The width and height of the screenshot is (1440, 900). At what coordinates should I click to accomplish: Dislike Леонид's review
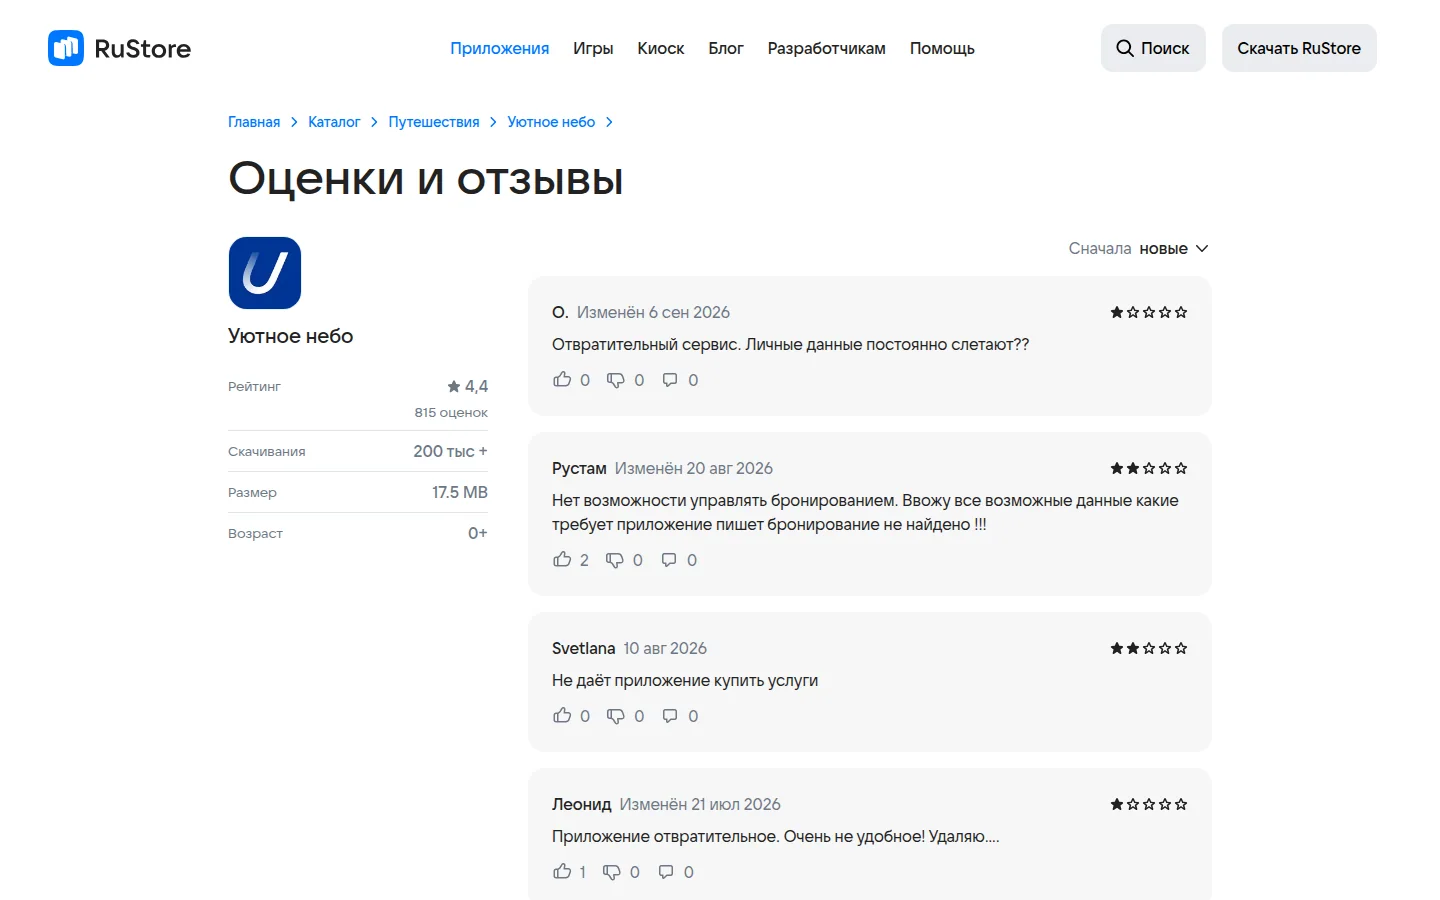click(x=621, y=872)
